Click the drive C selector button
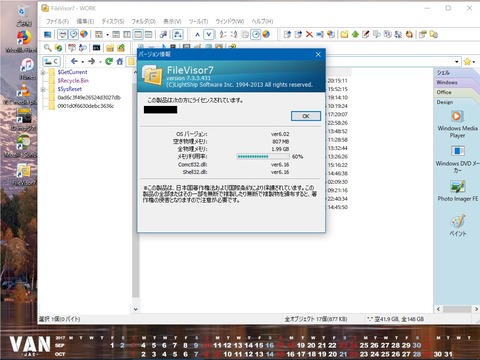 [52, 61]
